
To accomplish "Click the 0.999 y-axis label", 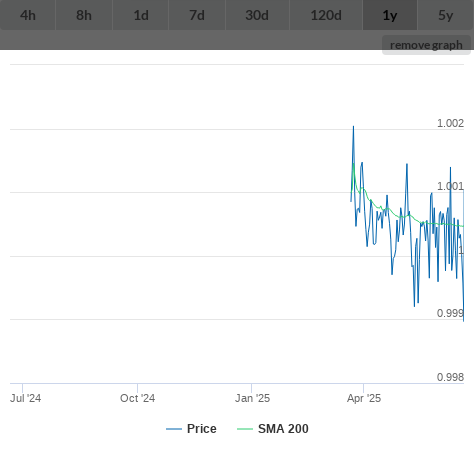I will pos(450,313).
